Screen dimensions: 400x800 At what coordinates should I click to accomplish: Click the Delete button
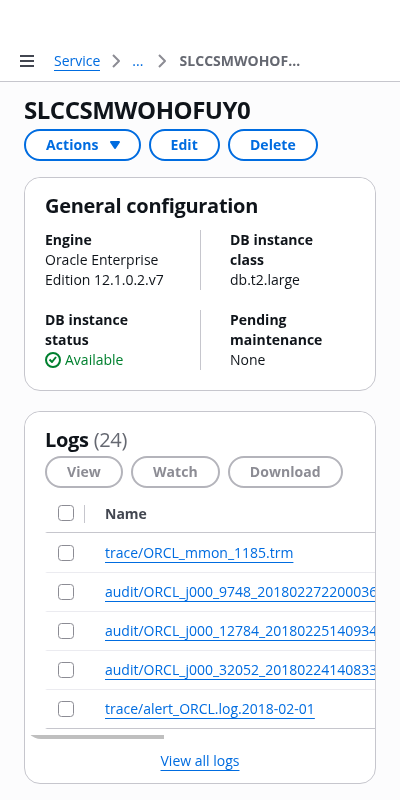coord(272,145)
